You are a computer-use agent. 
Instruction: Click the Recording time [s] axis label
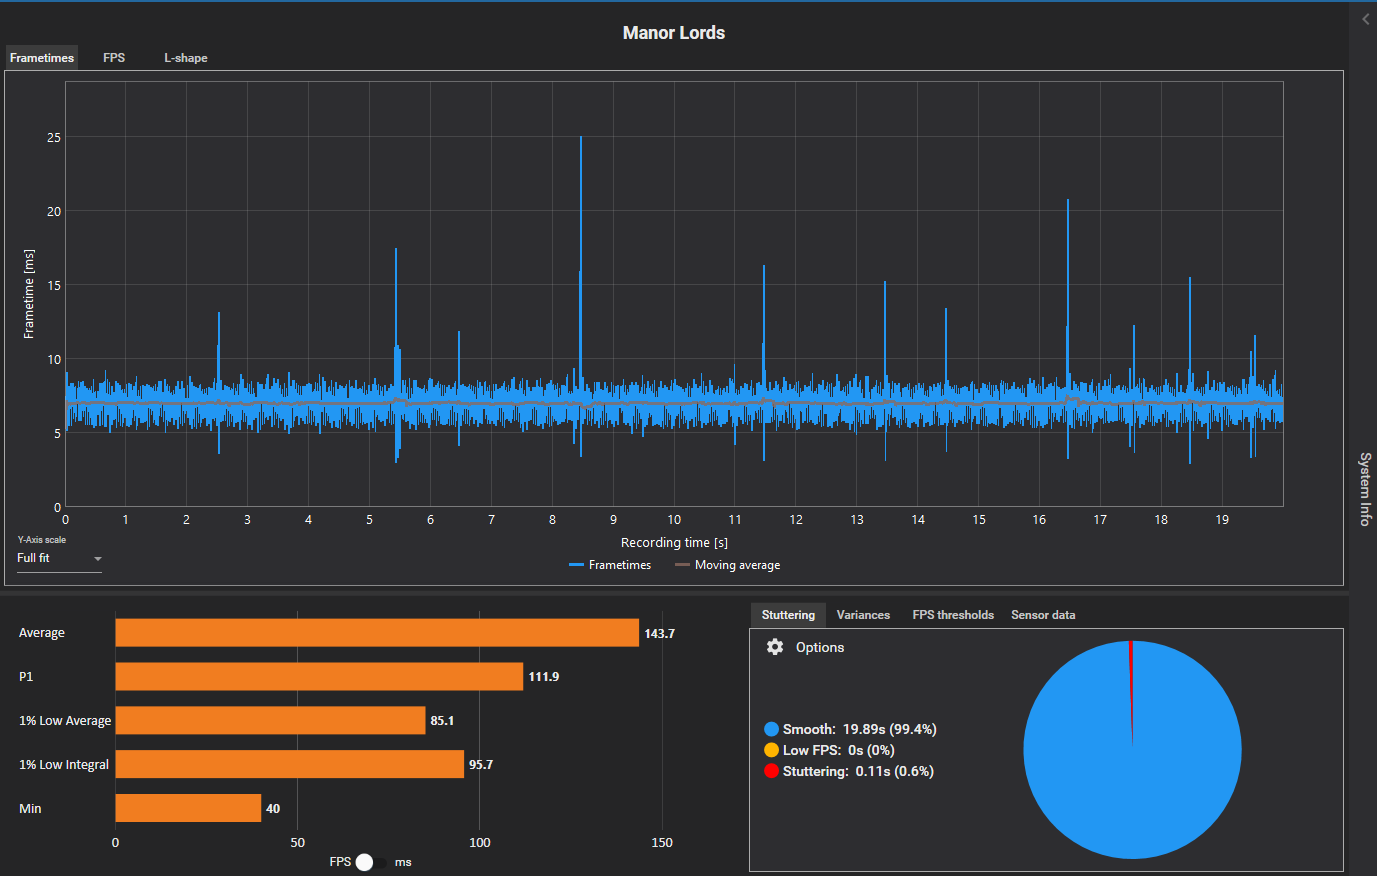[x=674, y=543]
